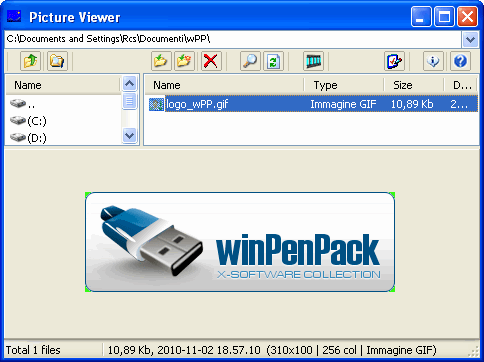Click the folder pane scrollbar thumb
Viewport: 484px width, 362px height.
coord(129,101)
